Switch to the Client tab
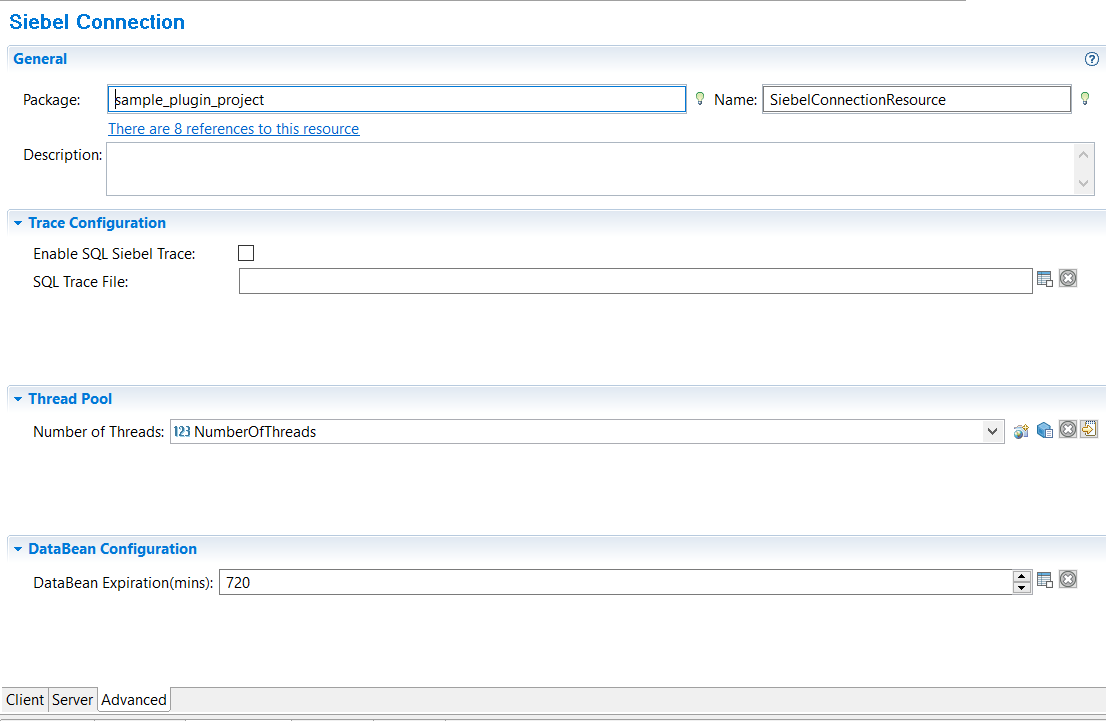This screenshot has width=1106, height=721. [25, 700]
